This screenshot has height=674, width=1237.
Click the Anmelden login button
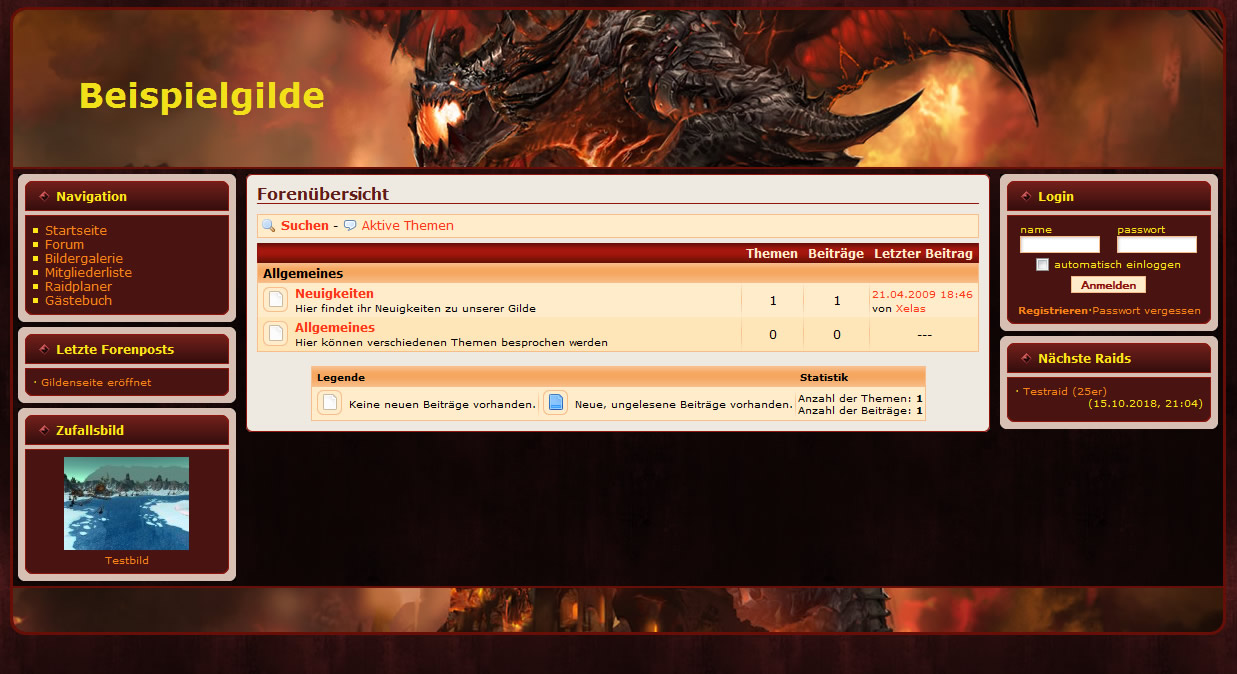(1108, 285)
